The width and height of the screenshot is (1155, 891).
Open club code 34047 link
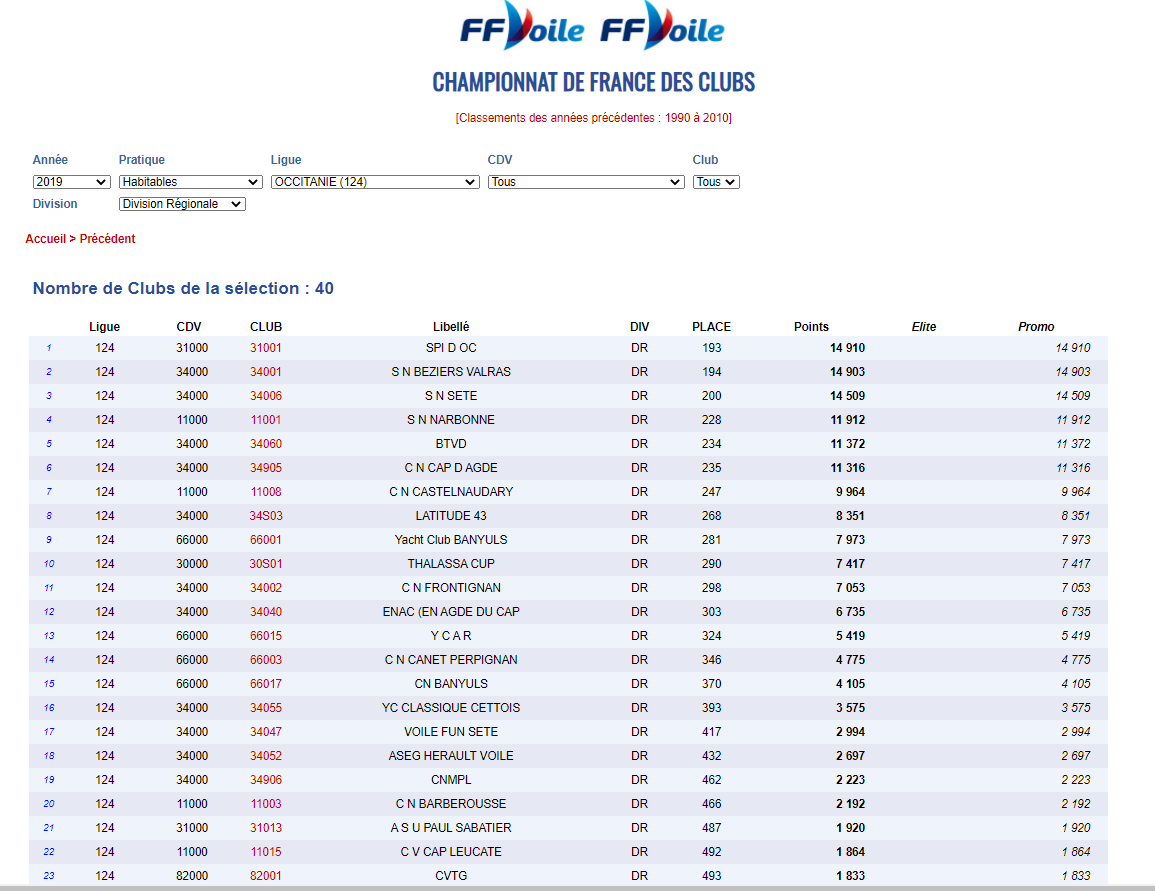point(266,732)
